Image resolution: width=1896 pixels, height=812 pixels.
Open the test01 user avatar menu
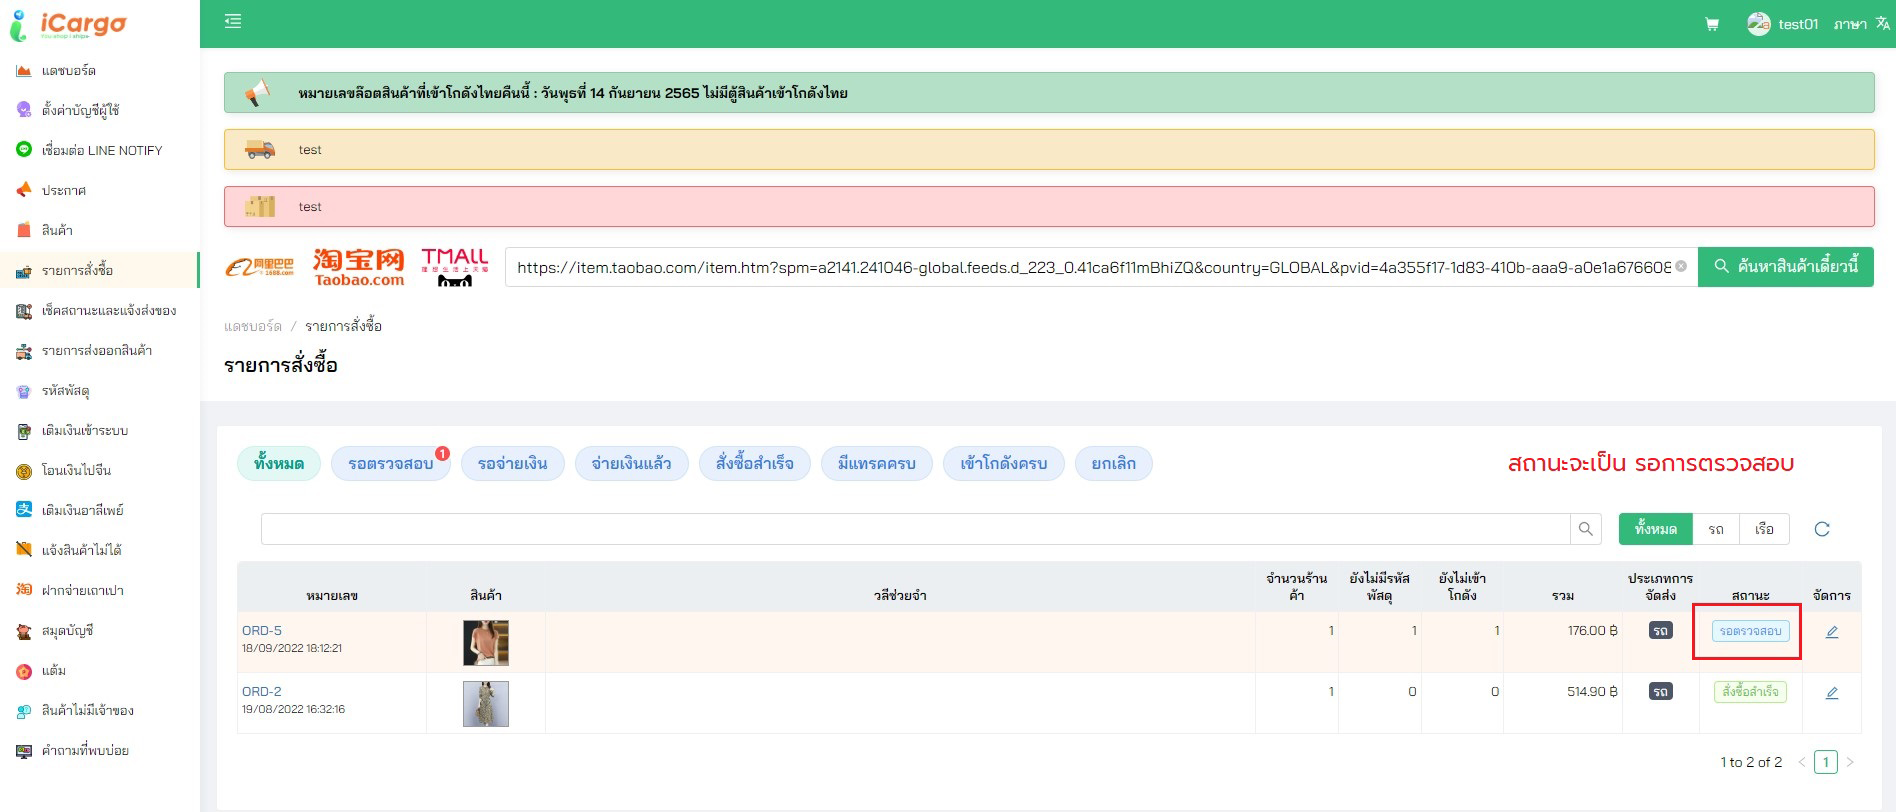(1759, 24)
